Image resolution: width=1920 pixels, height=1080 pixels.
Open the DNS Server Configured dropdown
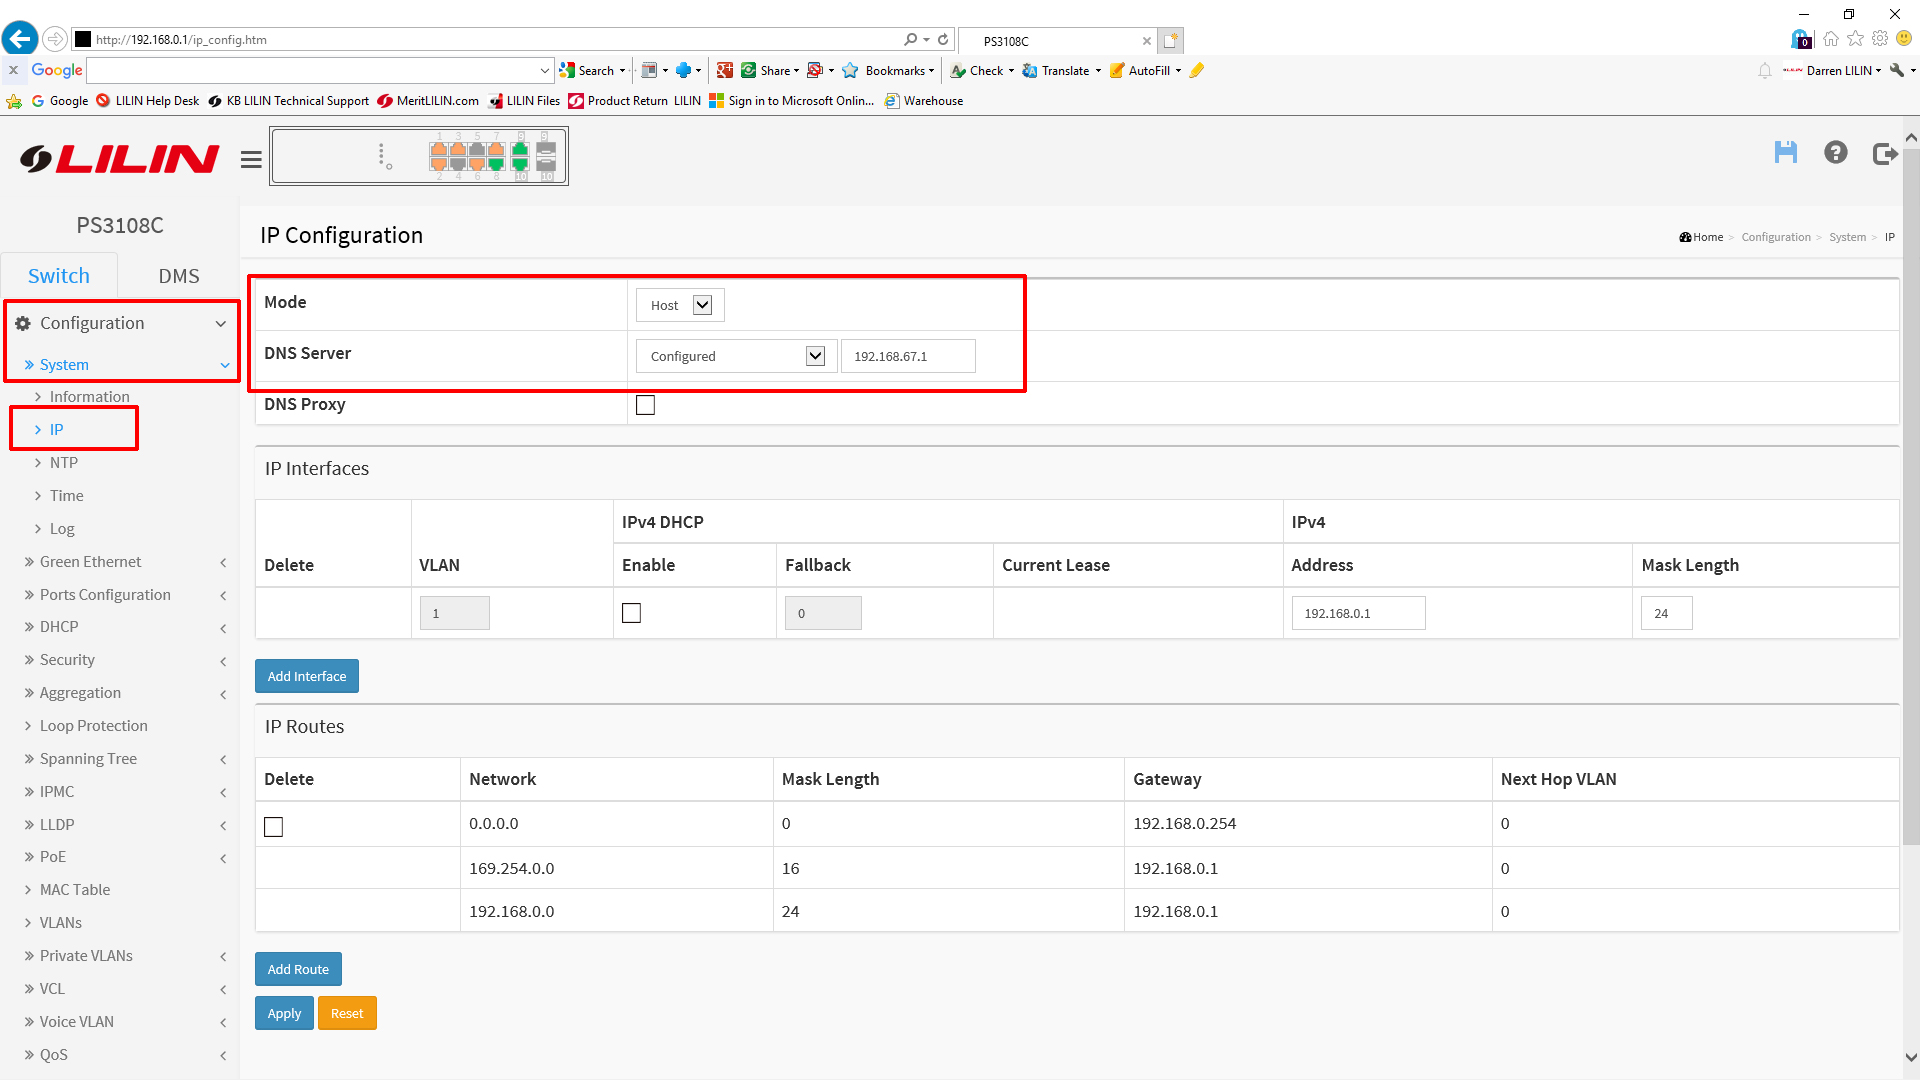737,356
